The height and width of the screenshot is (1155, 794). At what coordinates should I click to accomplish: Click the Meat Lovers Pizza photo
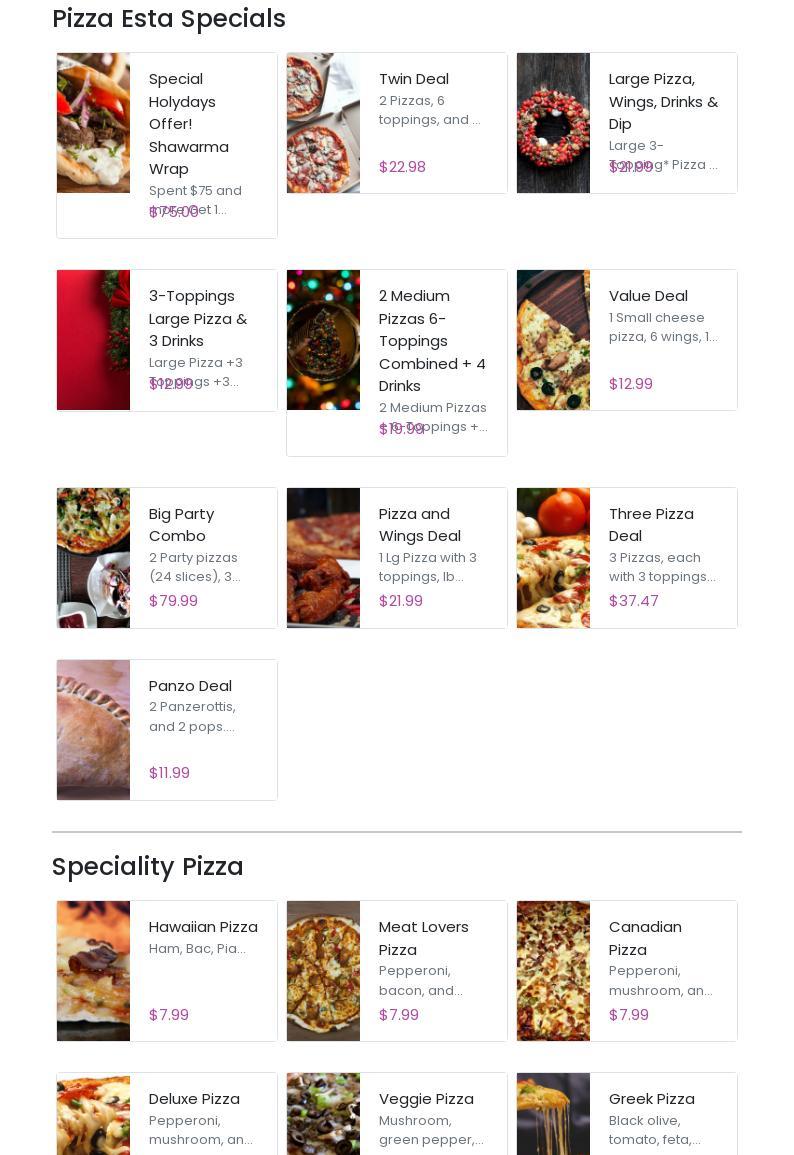pos(323,971)
